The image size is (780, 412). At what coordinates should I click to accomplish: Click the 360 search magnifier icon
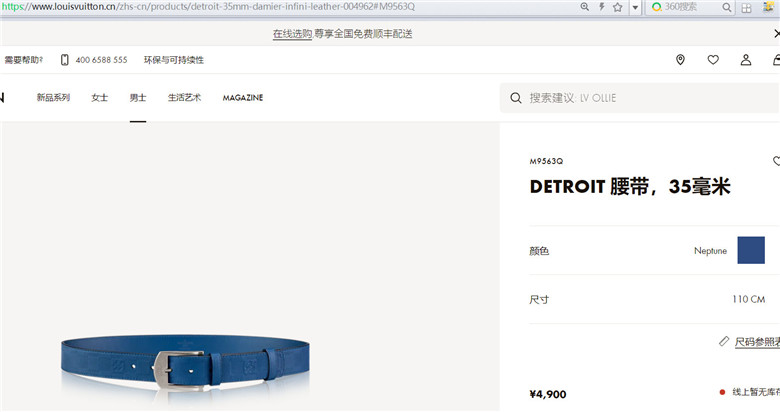(727, 7)
